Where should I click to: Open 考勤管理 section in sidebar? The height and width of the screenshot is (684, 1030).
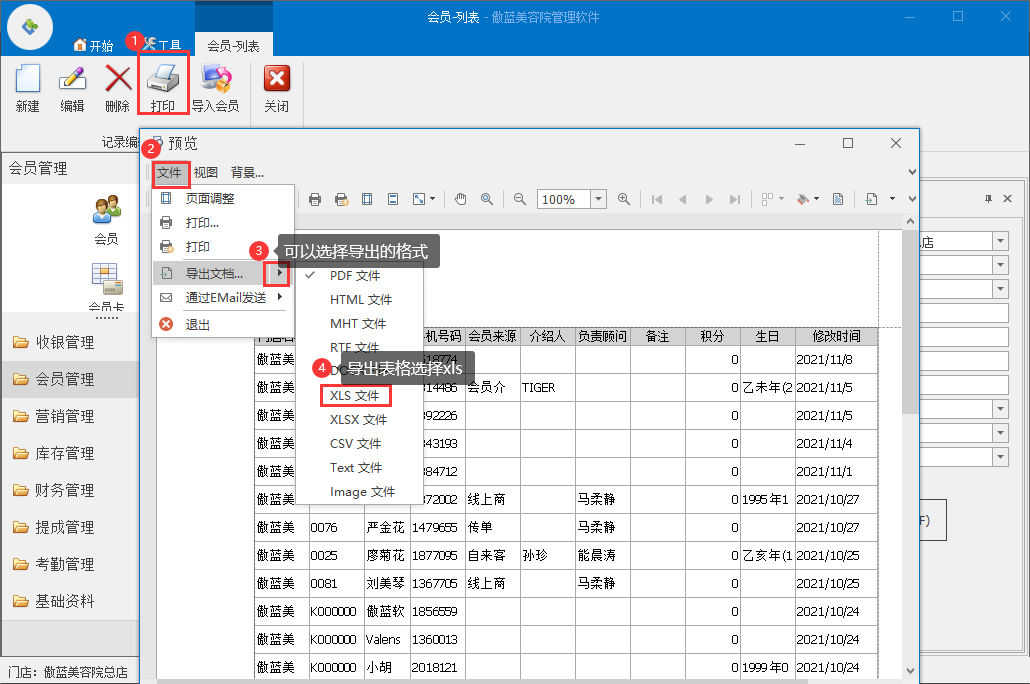tap(70, 564)
